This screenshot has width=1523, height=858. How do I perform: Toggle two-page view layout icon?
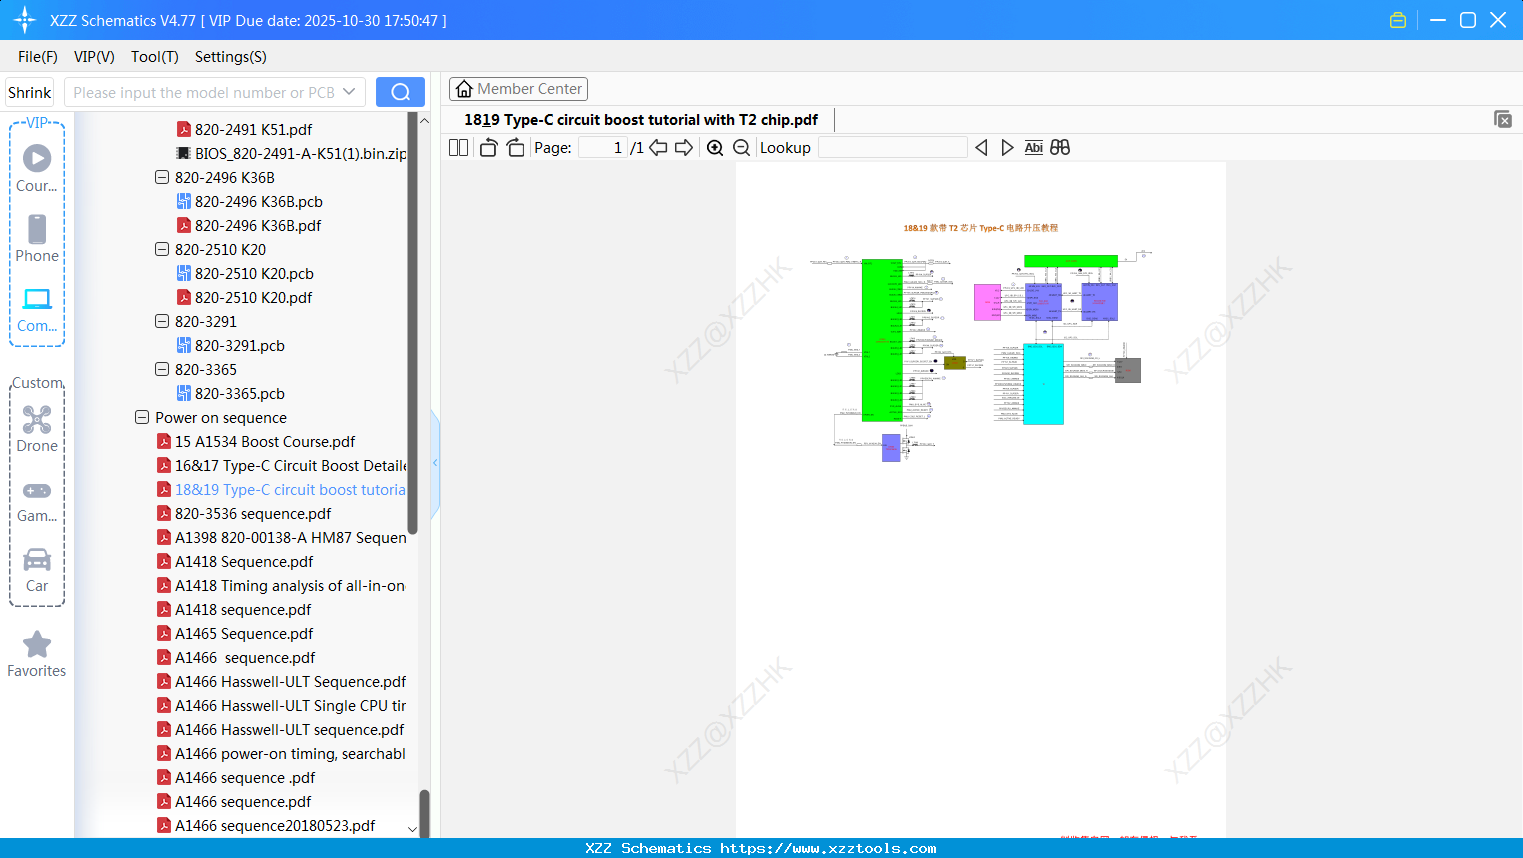(x=459, y=148)
